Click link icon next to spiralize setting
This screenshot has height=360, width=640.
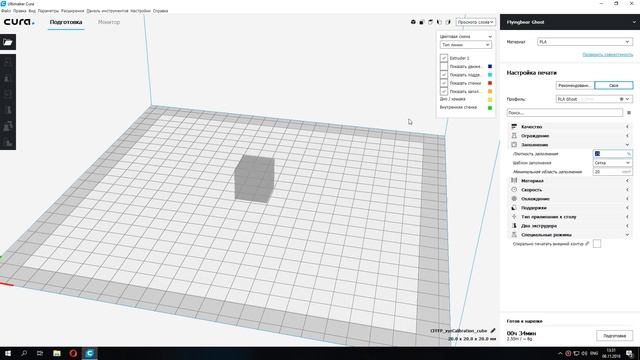pyautogui.click(x=587, y=244)
